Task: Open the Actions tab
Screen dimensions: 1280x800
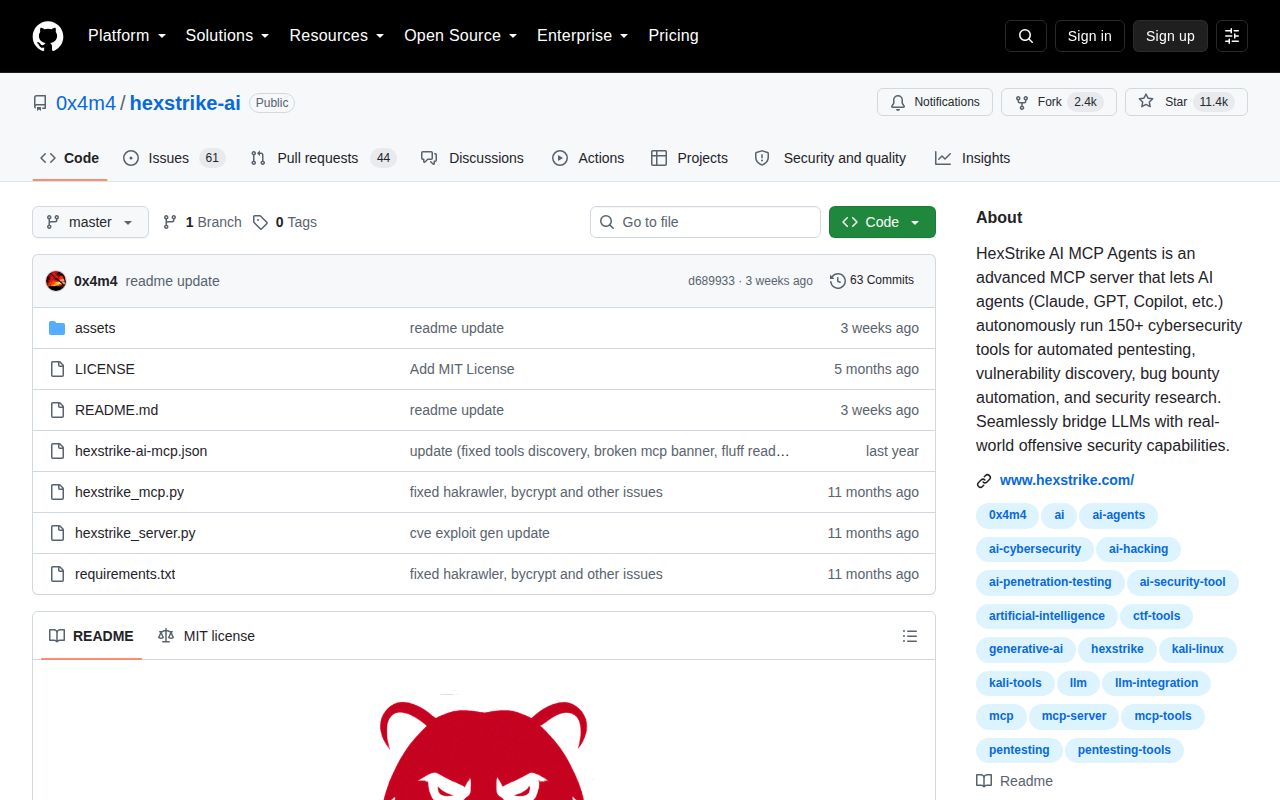Action: [x=588, y=158]
